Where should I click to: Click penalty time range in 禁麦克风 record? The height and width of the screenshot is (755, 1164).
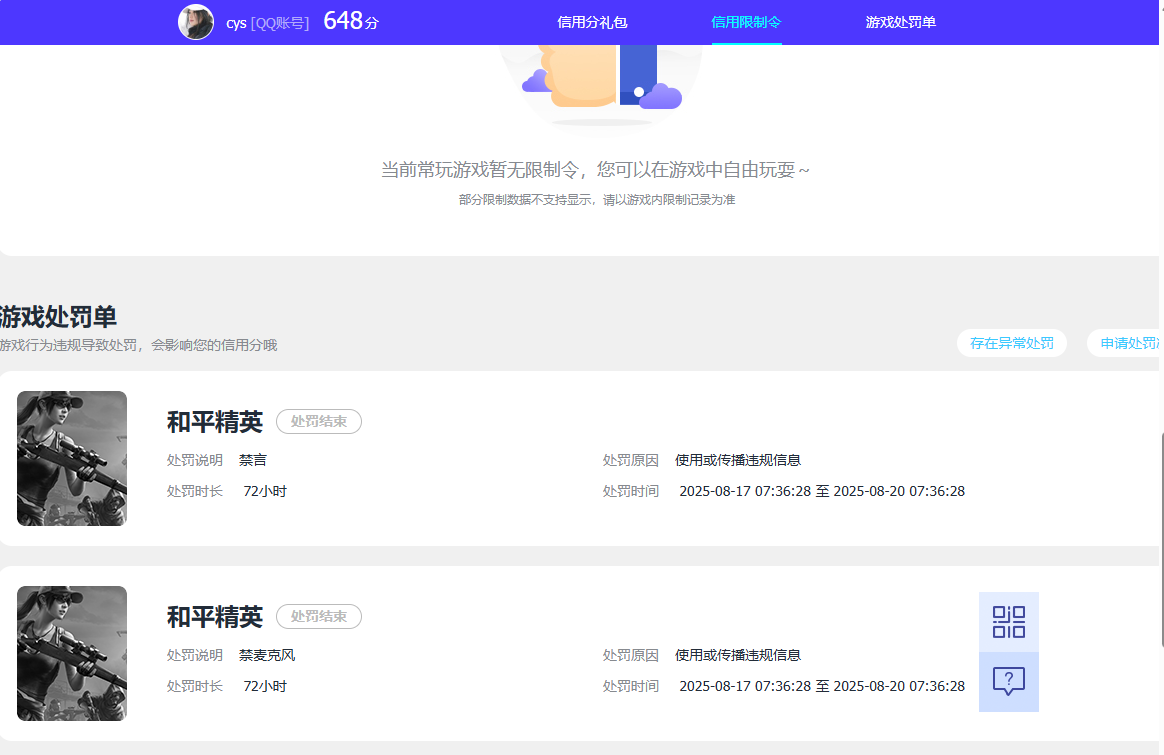click(822, 687)
